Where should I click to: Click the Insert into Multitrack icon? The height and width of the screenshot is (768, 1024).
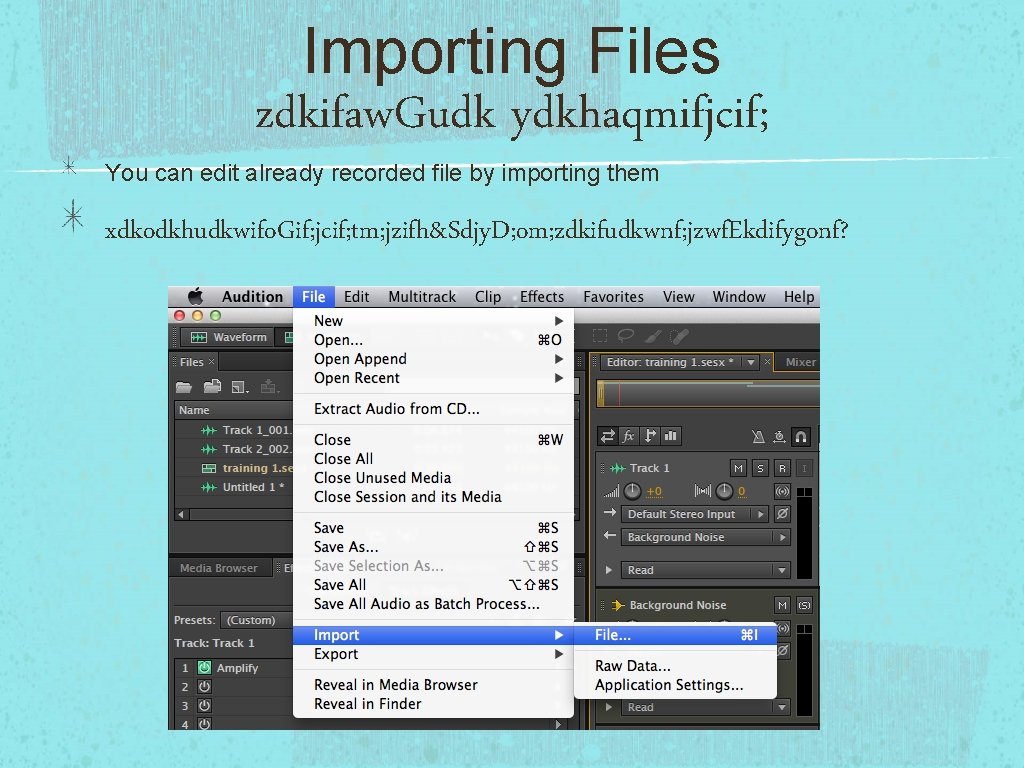(x=268, y=387)
